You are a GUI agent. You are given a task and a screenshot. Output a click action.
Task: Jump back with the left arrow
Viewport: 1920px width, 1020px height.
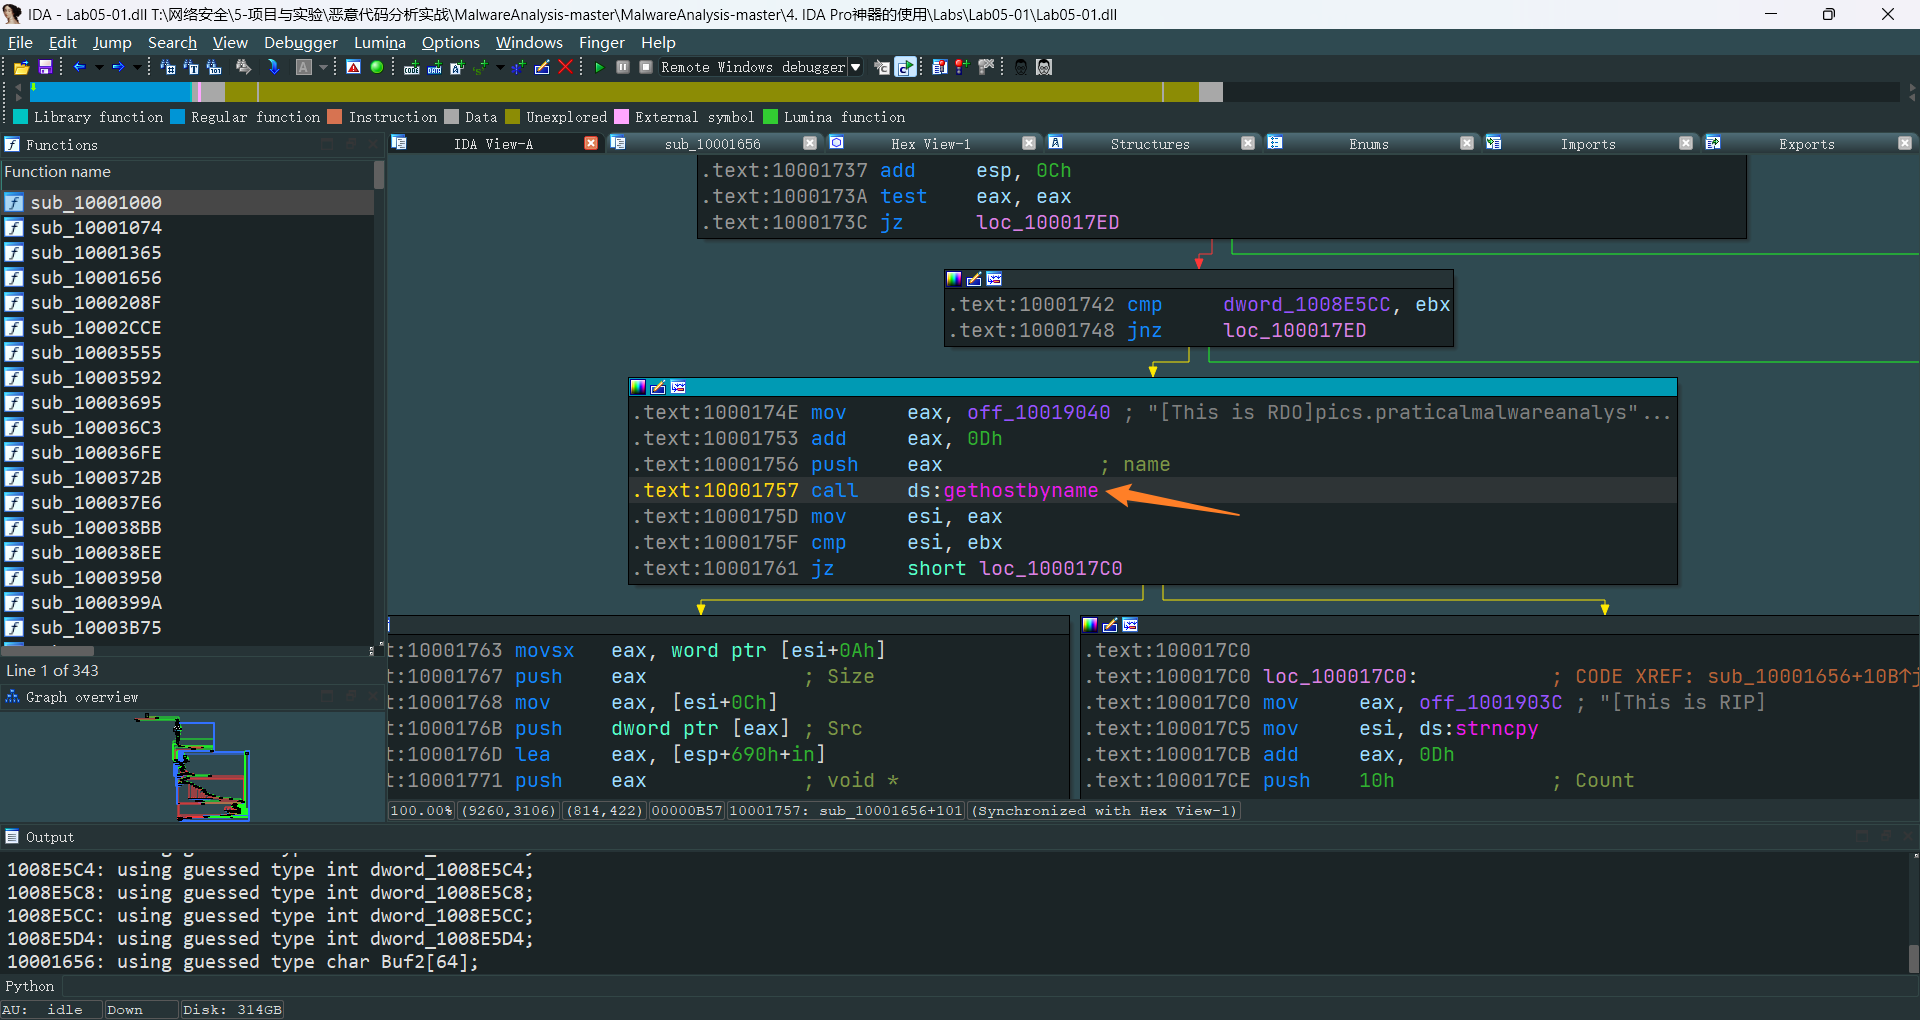coord(80,67)
